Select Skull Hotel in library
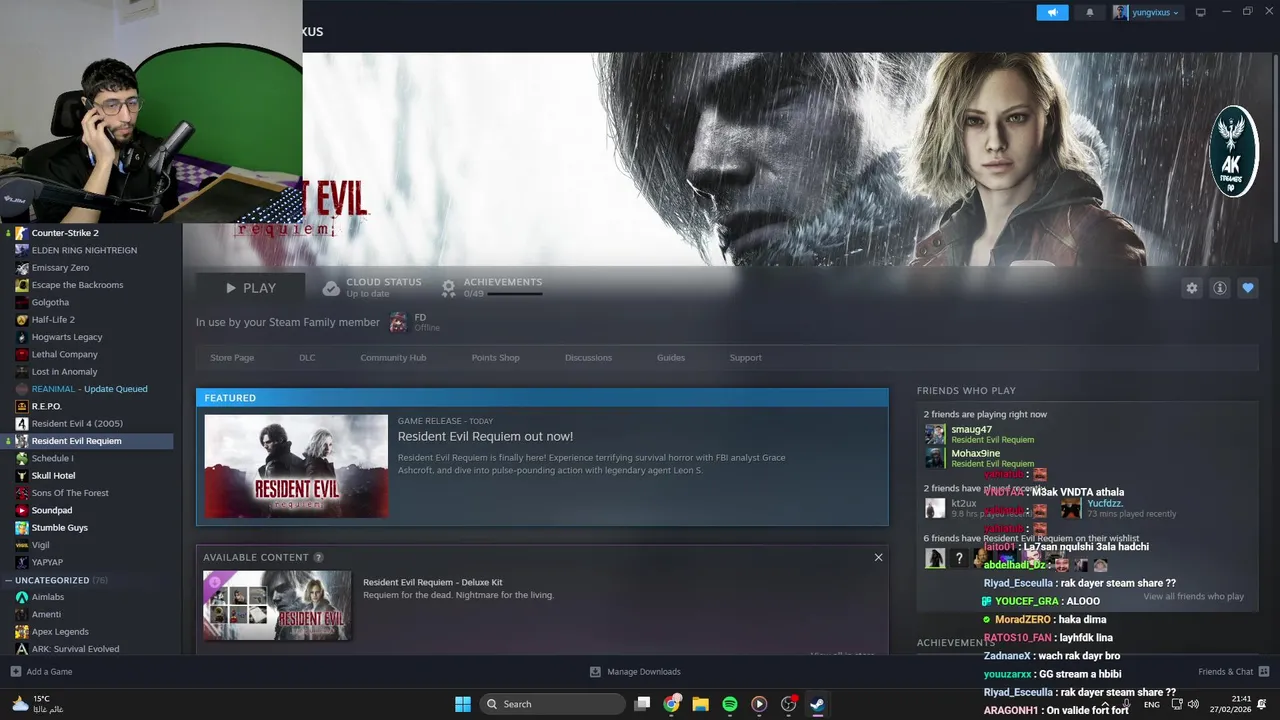 coord(53,476)
